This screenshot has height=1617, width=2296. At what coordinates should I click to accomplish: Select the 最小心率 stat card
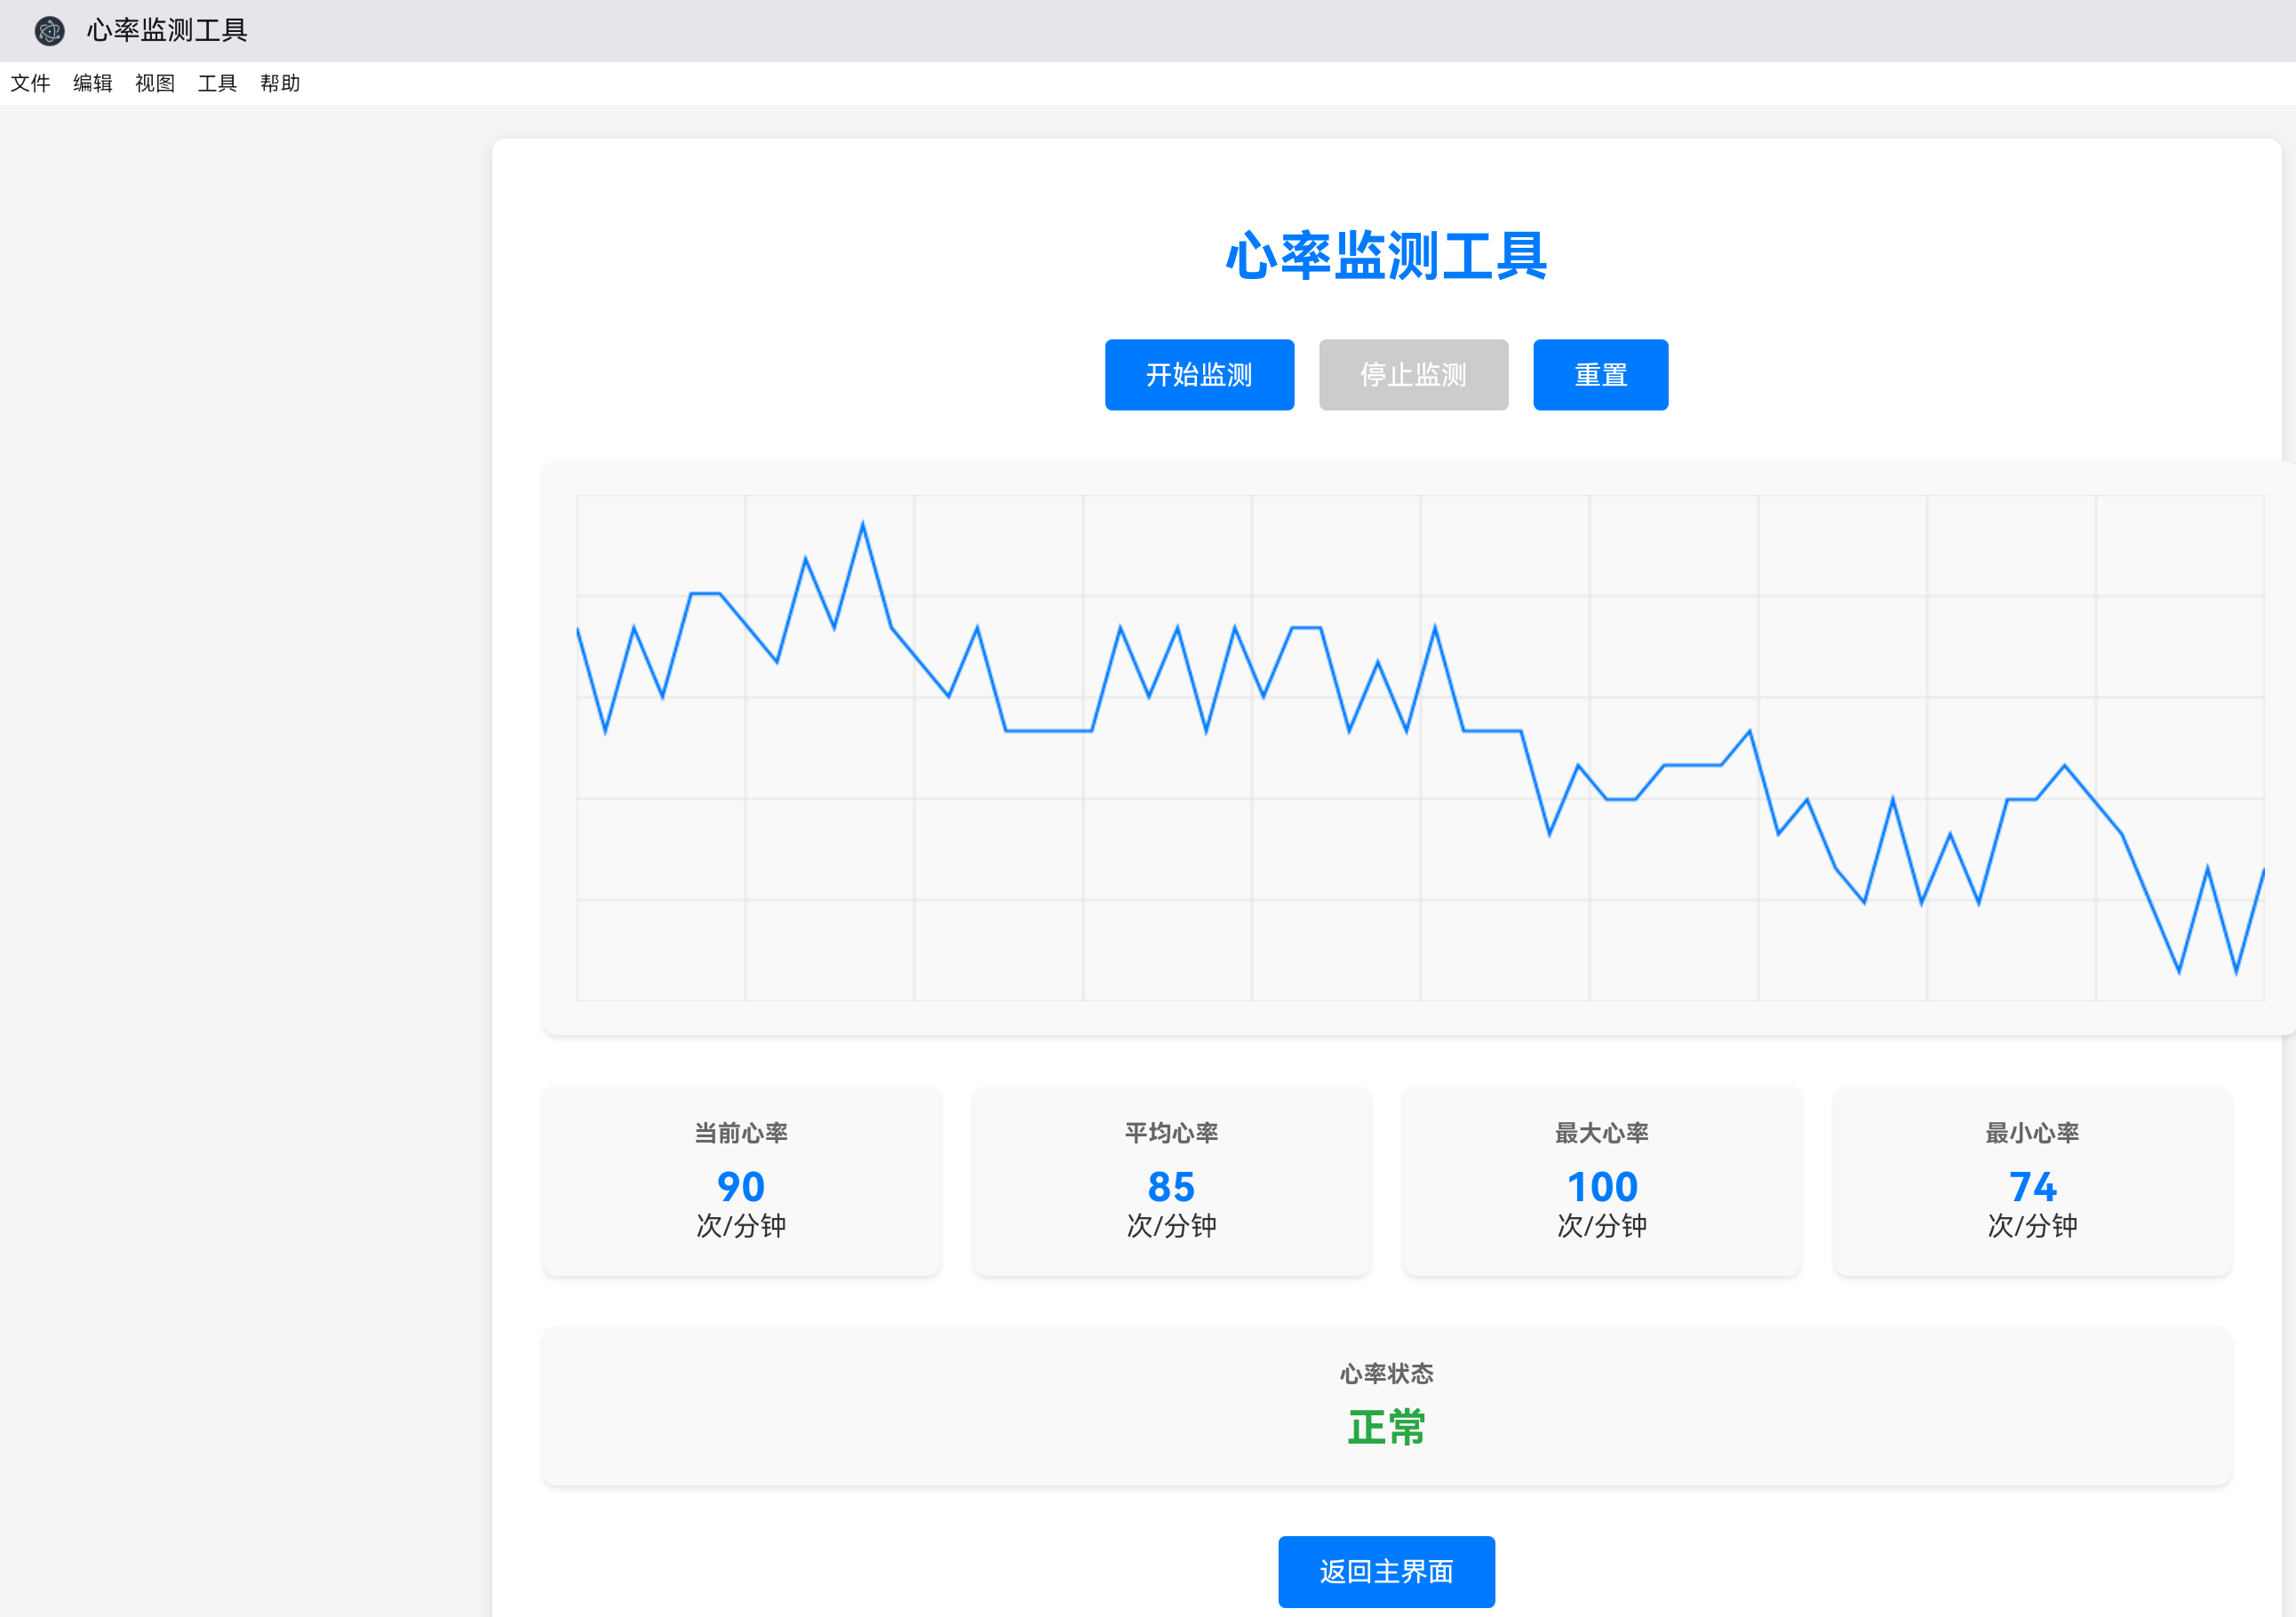tap(2031, 1180)
